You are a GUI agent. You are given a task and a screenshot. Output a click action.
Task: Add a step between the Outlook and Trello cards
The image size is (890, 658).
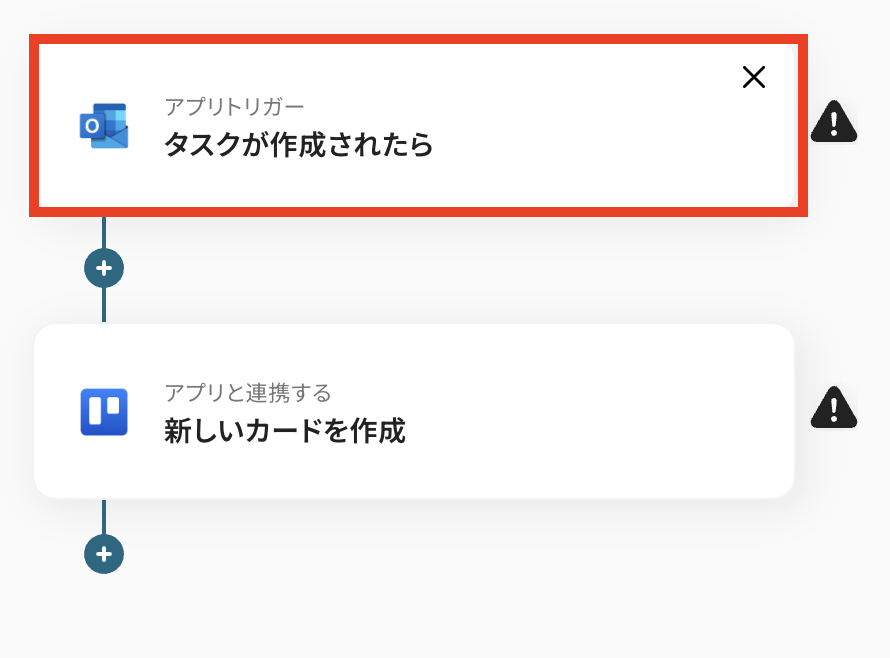(x=104, y=268)
